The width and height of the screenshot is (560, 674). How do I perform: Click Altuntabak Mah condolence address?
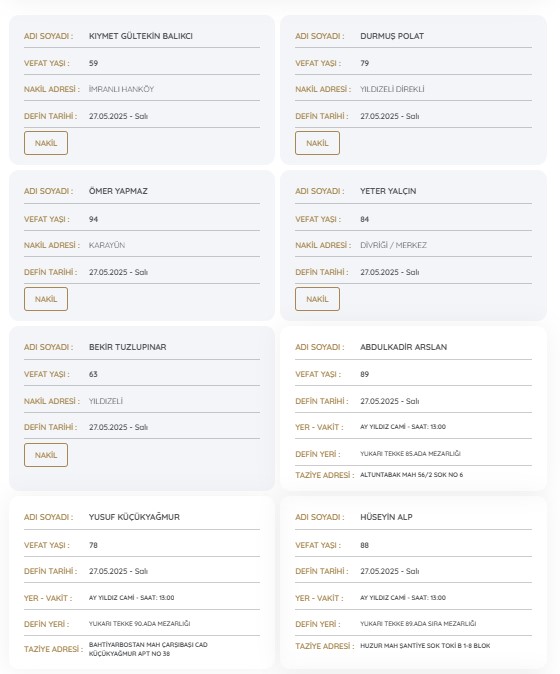coord(412,475)
